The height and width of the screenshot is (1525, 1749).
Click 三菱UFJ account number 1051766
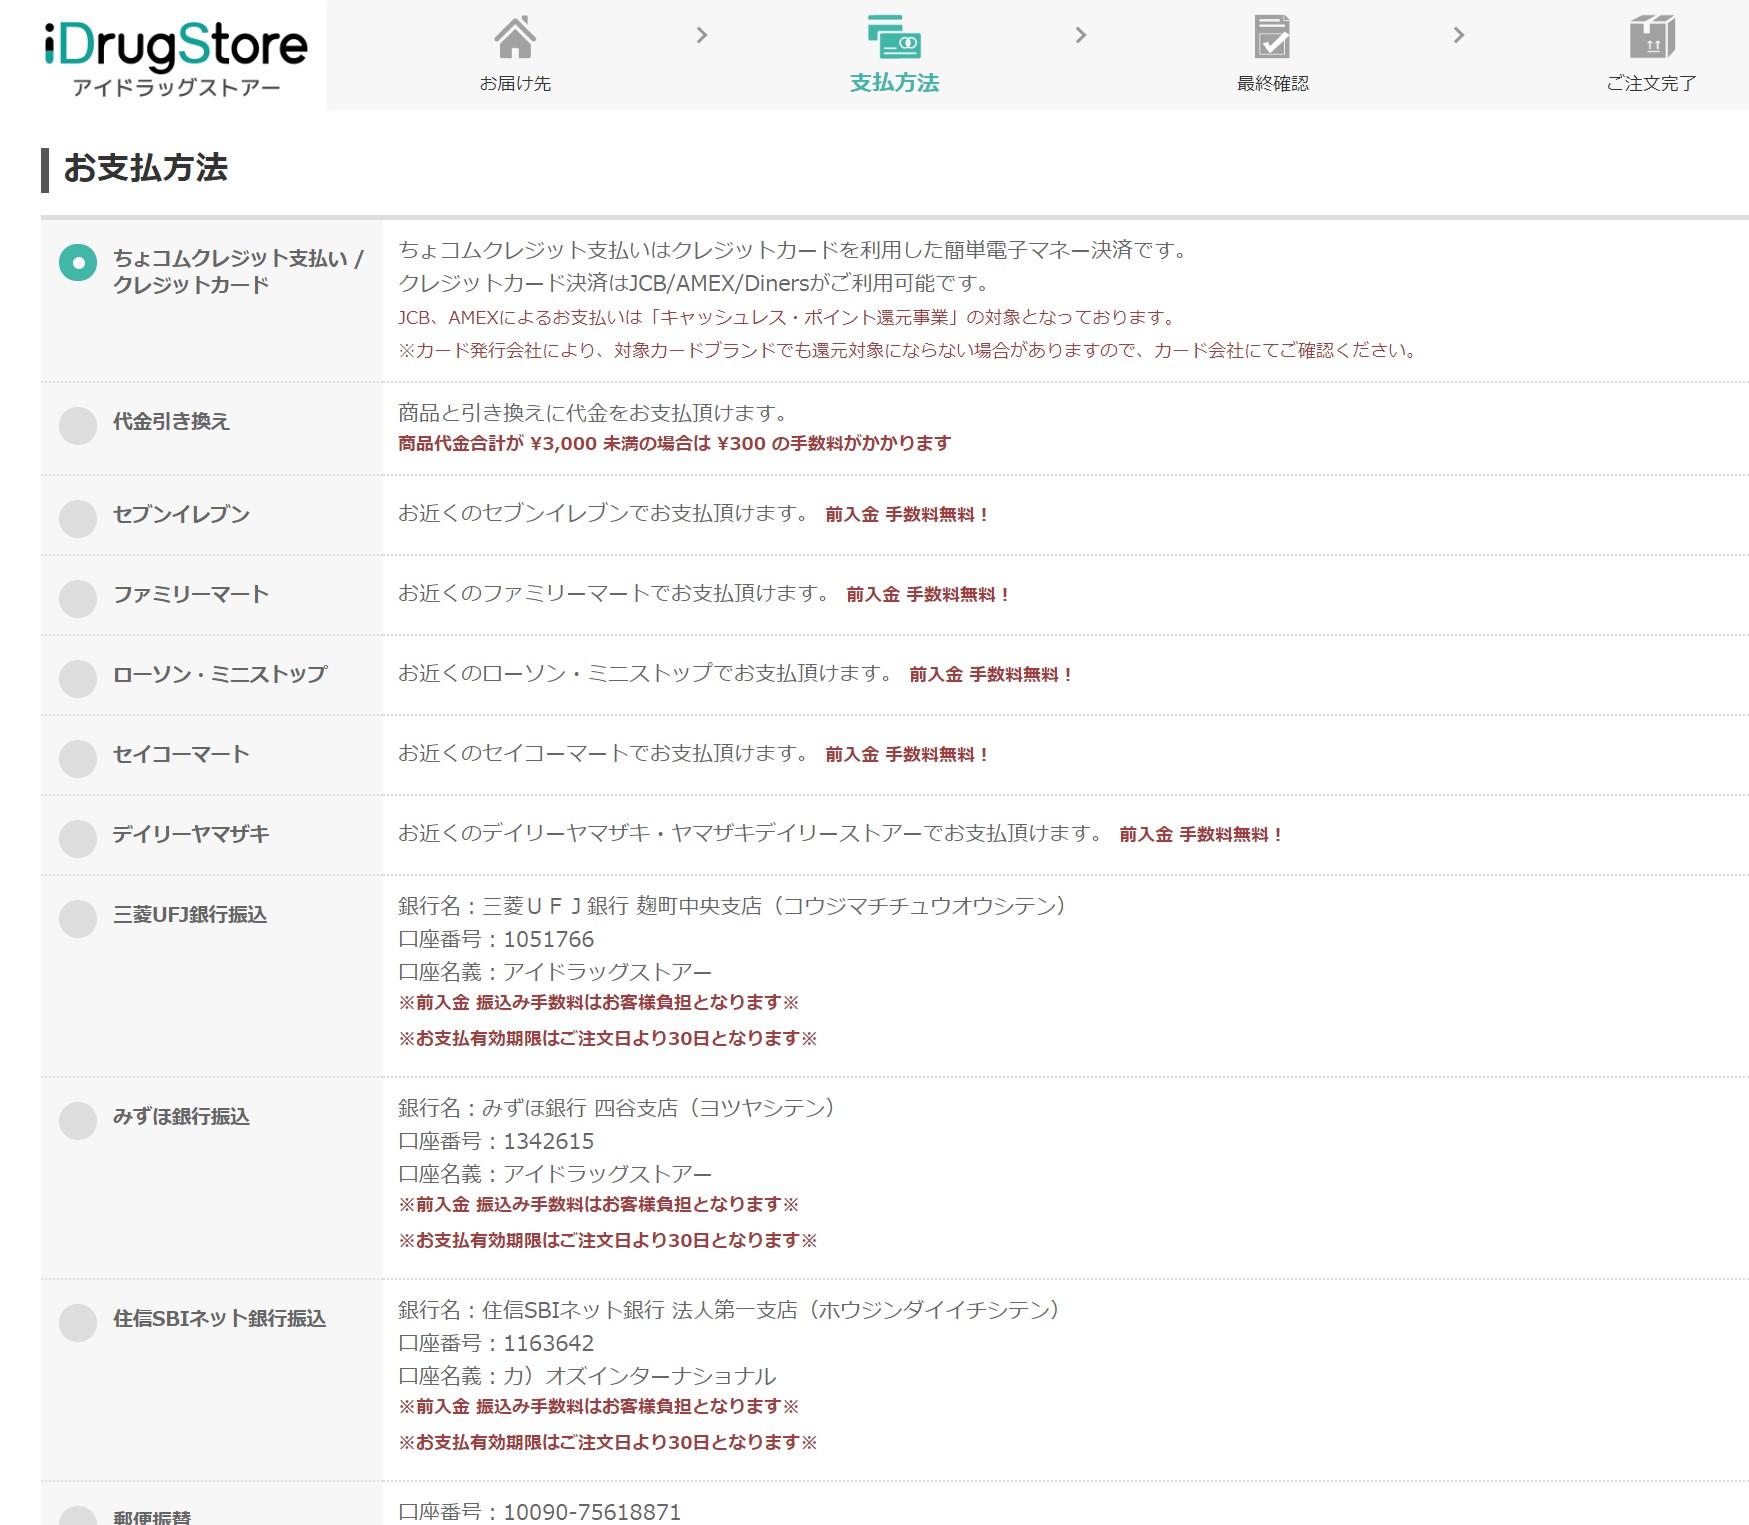pyautogui.click(x=549, y=940)
